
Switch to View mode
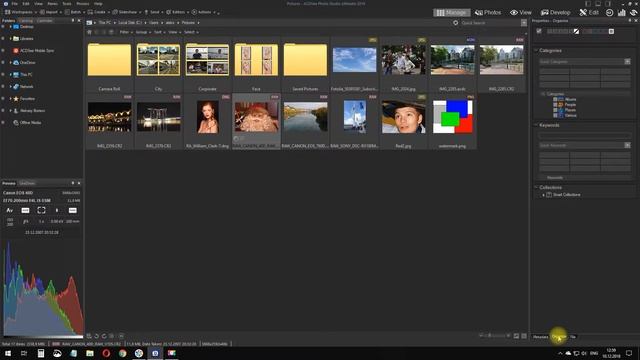point(521,13)
